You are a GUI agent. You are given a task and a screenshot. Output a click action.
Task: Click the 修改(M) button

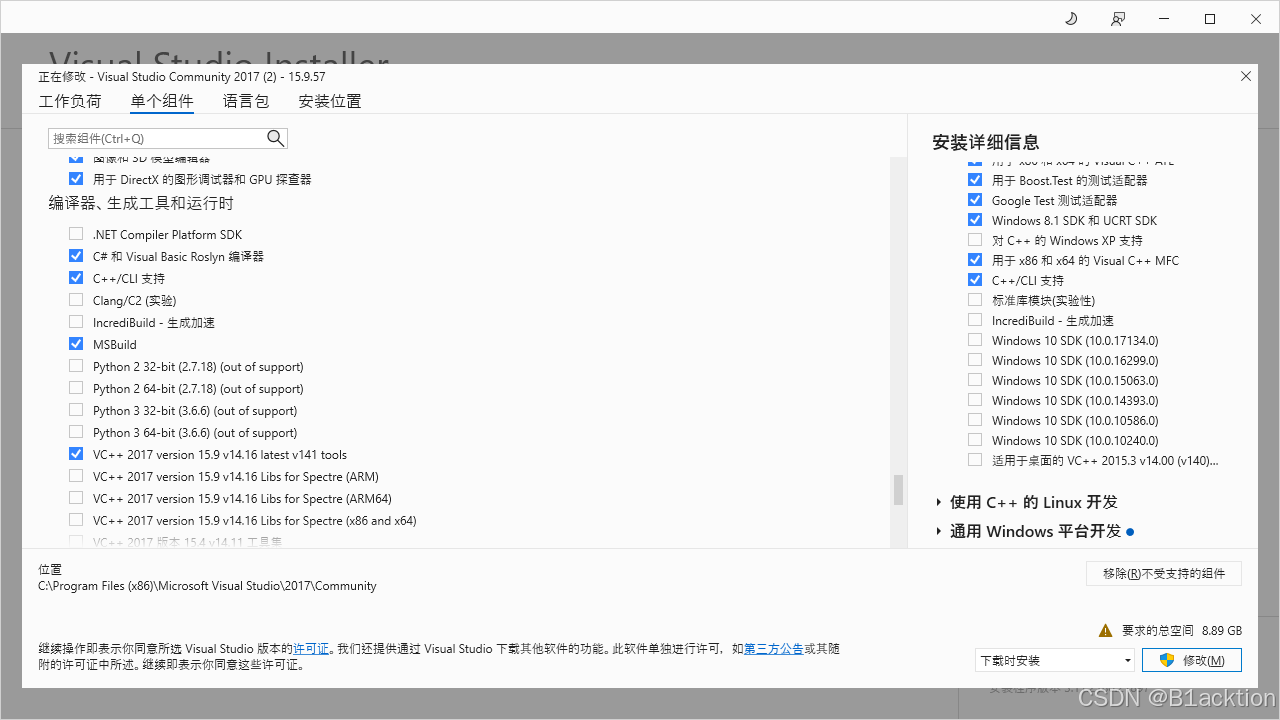1192,660
